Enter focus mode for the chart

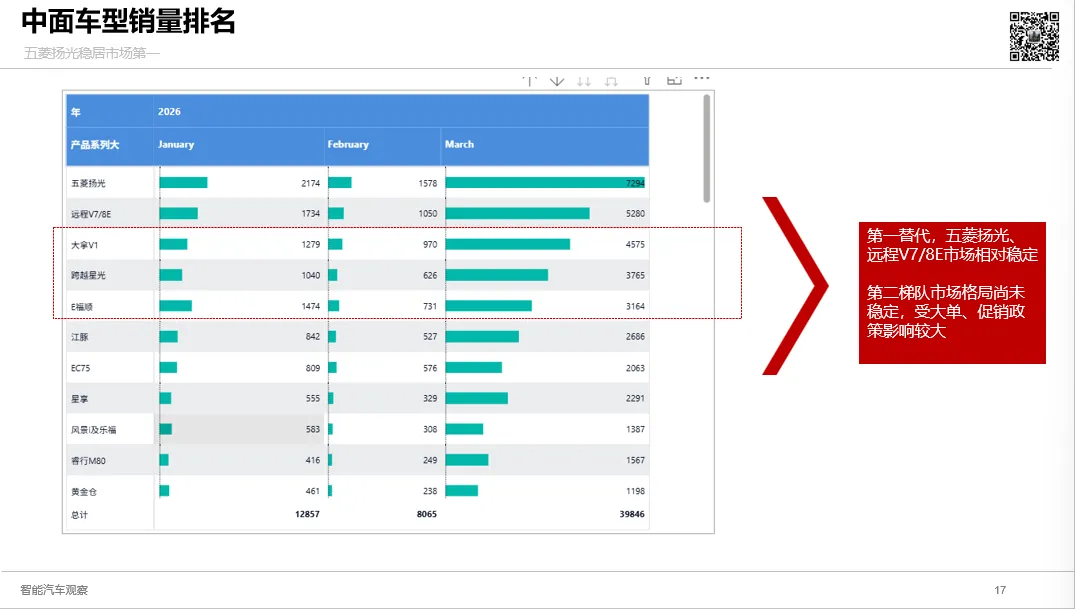(674, 81)
